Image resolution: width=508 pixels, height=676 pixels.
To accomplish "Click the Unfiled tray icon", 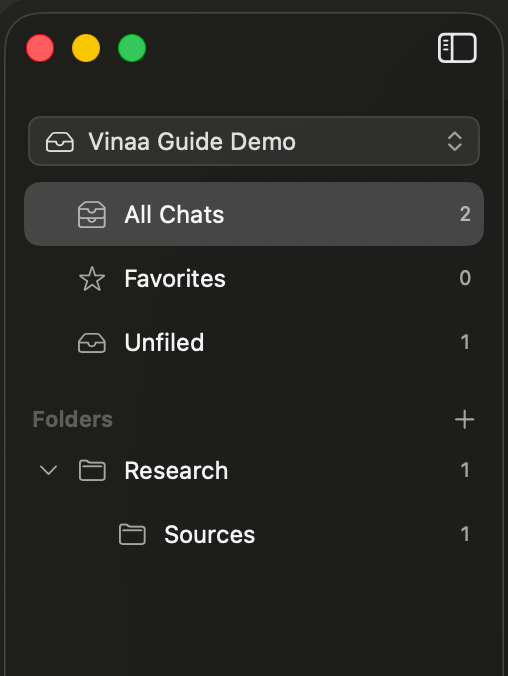I will tap(92, 343).
